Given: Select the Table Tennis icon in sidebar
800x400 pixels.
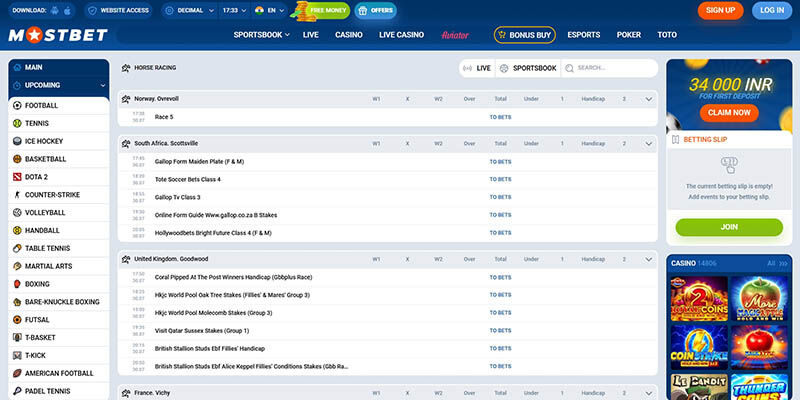Looking at the screenshot, I should click(17, 248).
